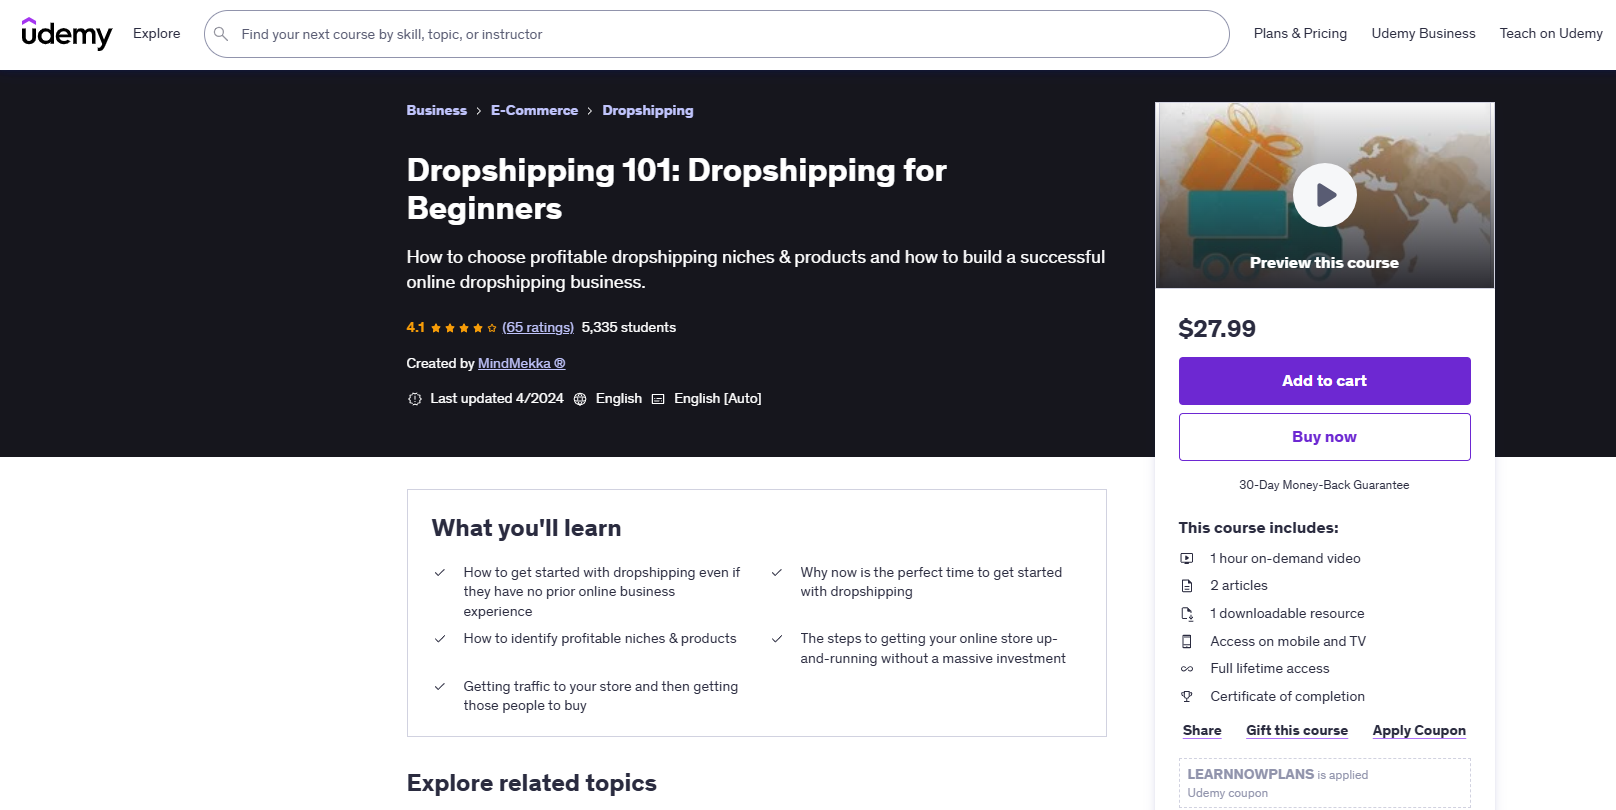Go to Business breadcrumb

pyautogui.click(x=436, y=111)
